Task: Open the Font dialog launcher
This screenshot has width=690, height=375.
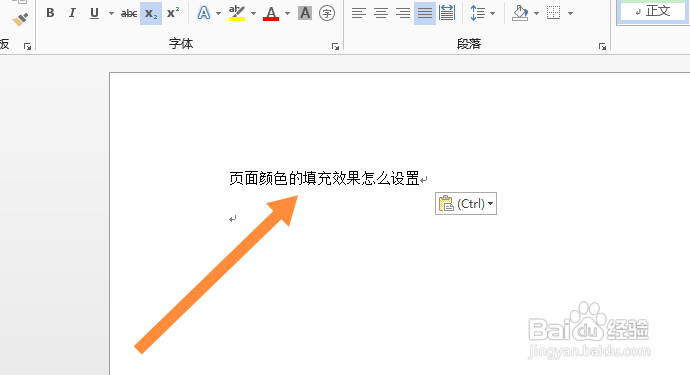Action: click(335, 46)
